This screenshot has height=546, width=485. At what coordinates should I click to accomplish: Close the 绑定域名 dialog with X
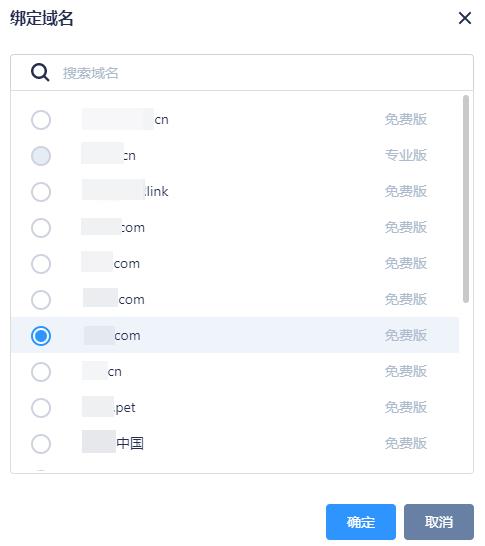tap(465, 18)
